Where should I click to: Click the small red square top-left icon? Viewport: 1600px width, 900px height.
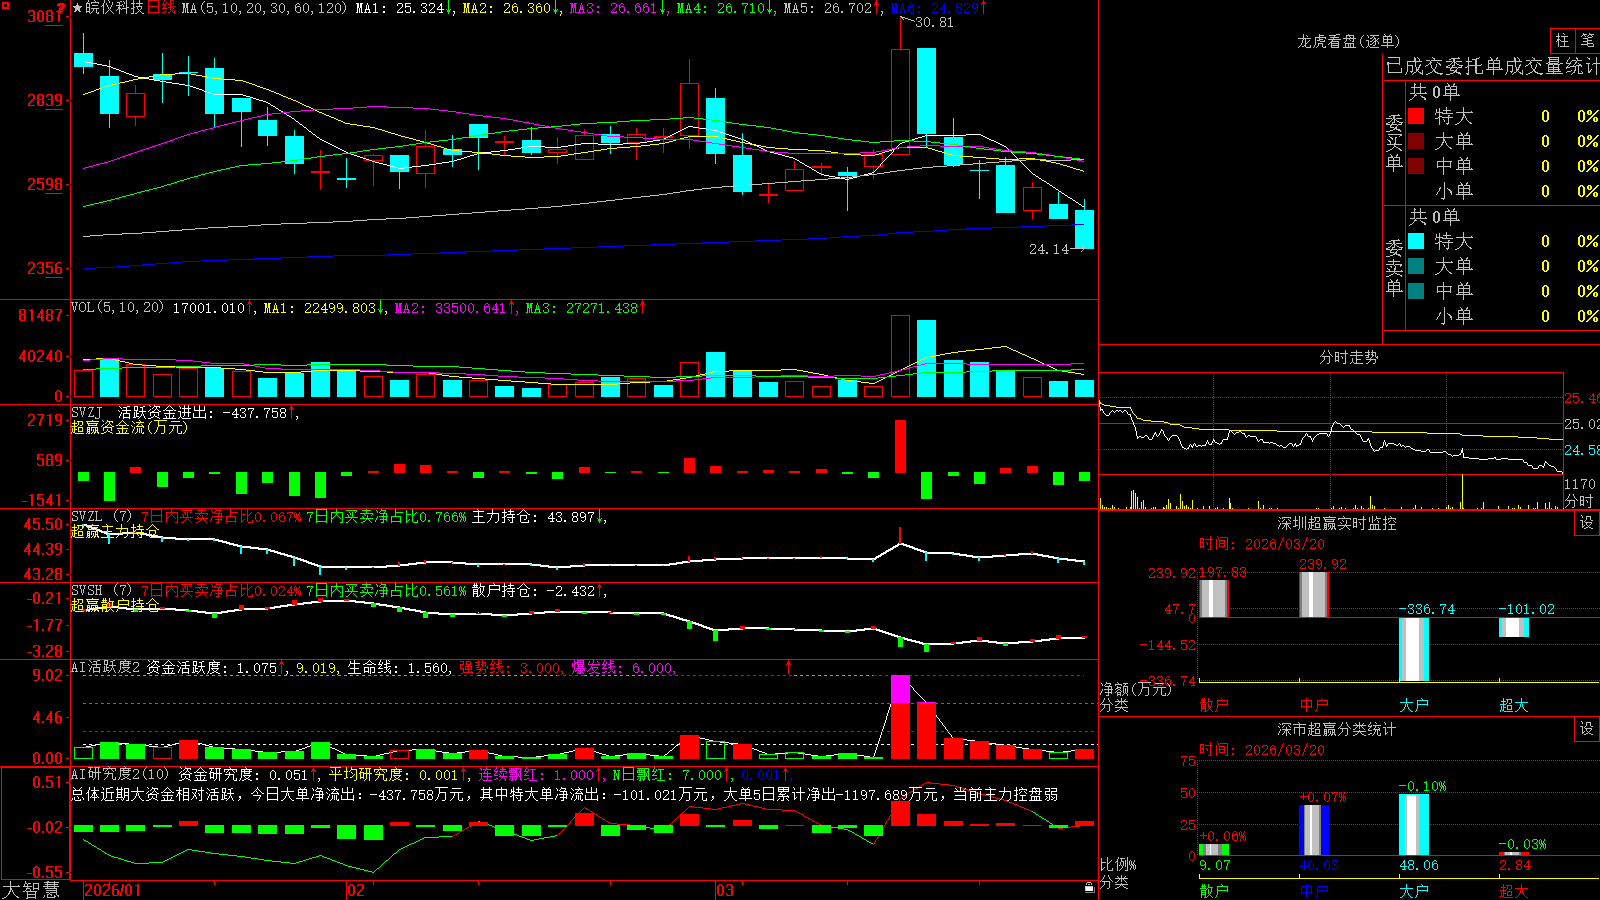(x=4, y=4)
